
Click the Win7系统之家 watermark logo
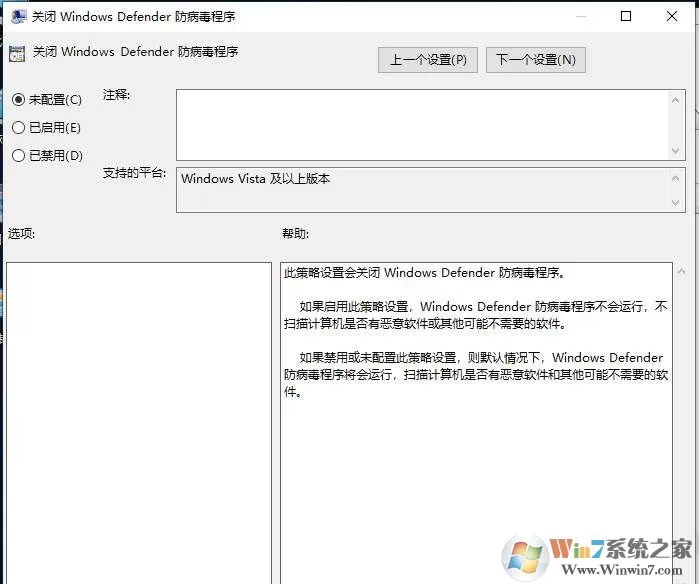coord(597,557)
